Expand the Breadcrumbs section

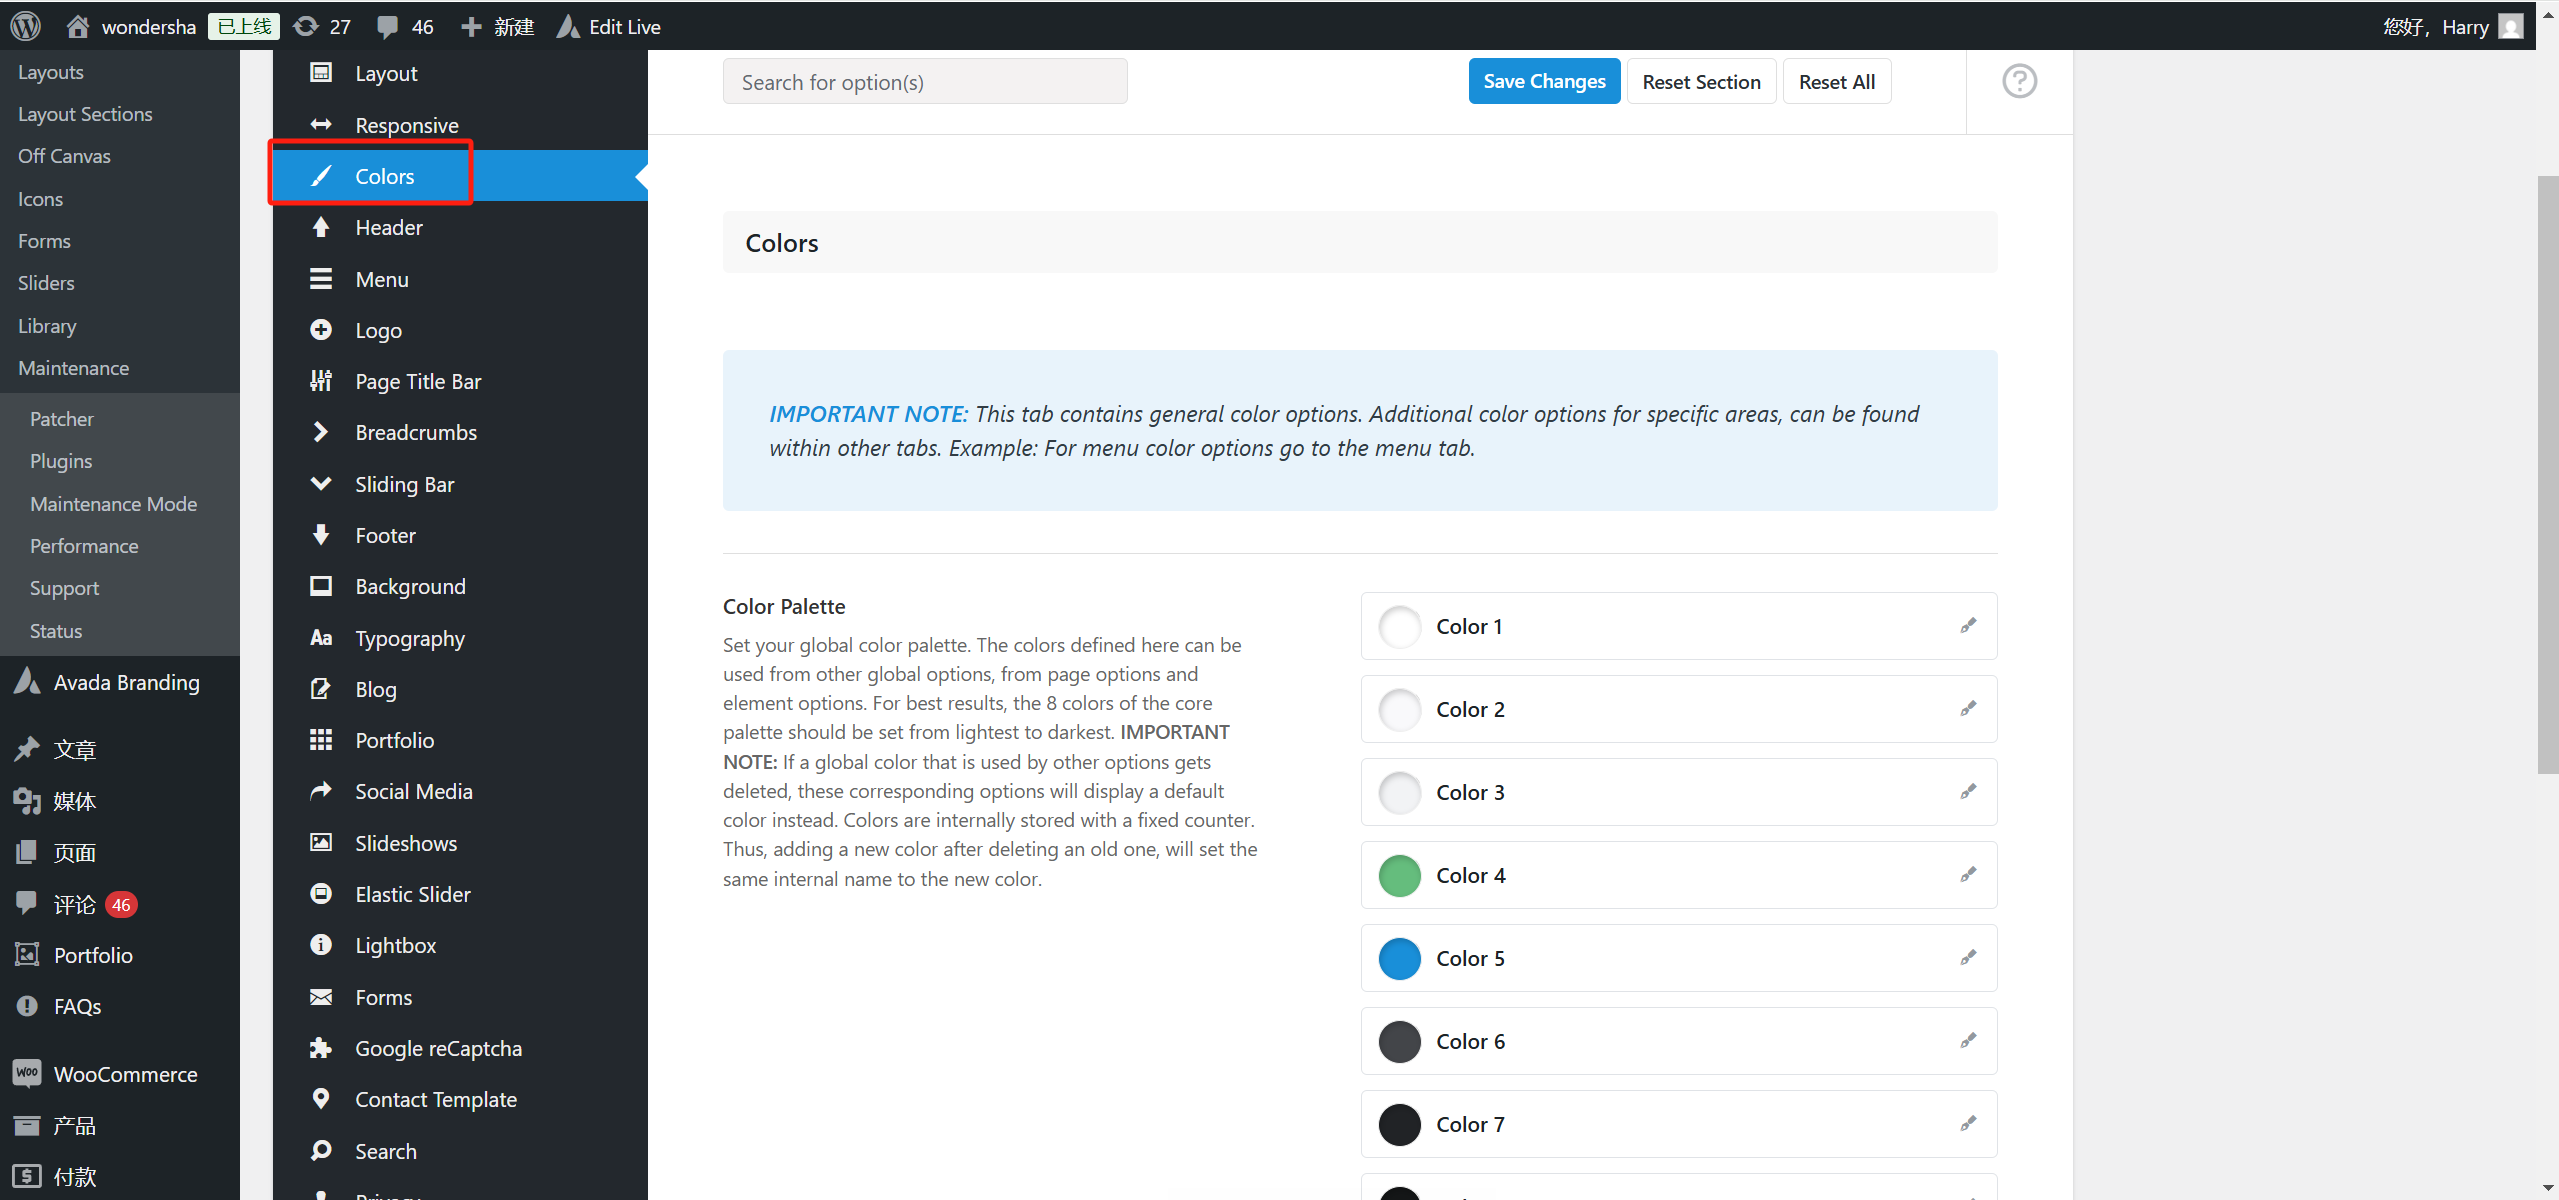click(415, 432)
